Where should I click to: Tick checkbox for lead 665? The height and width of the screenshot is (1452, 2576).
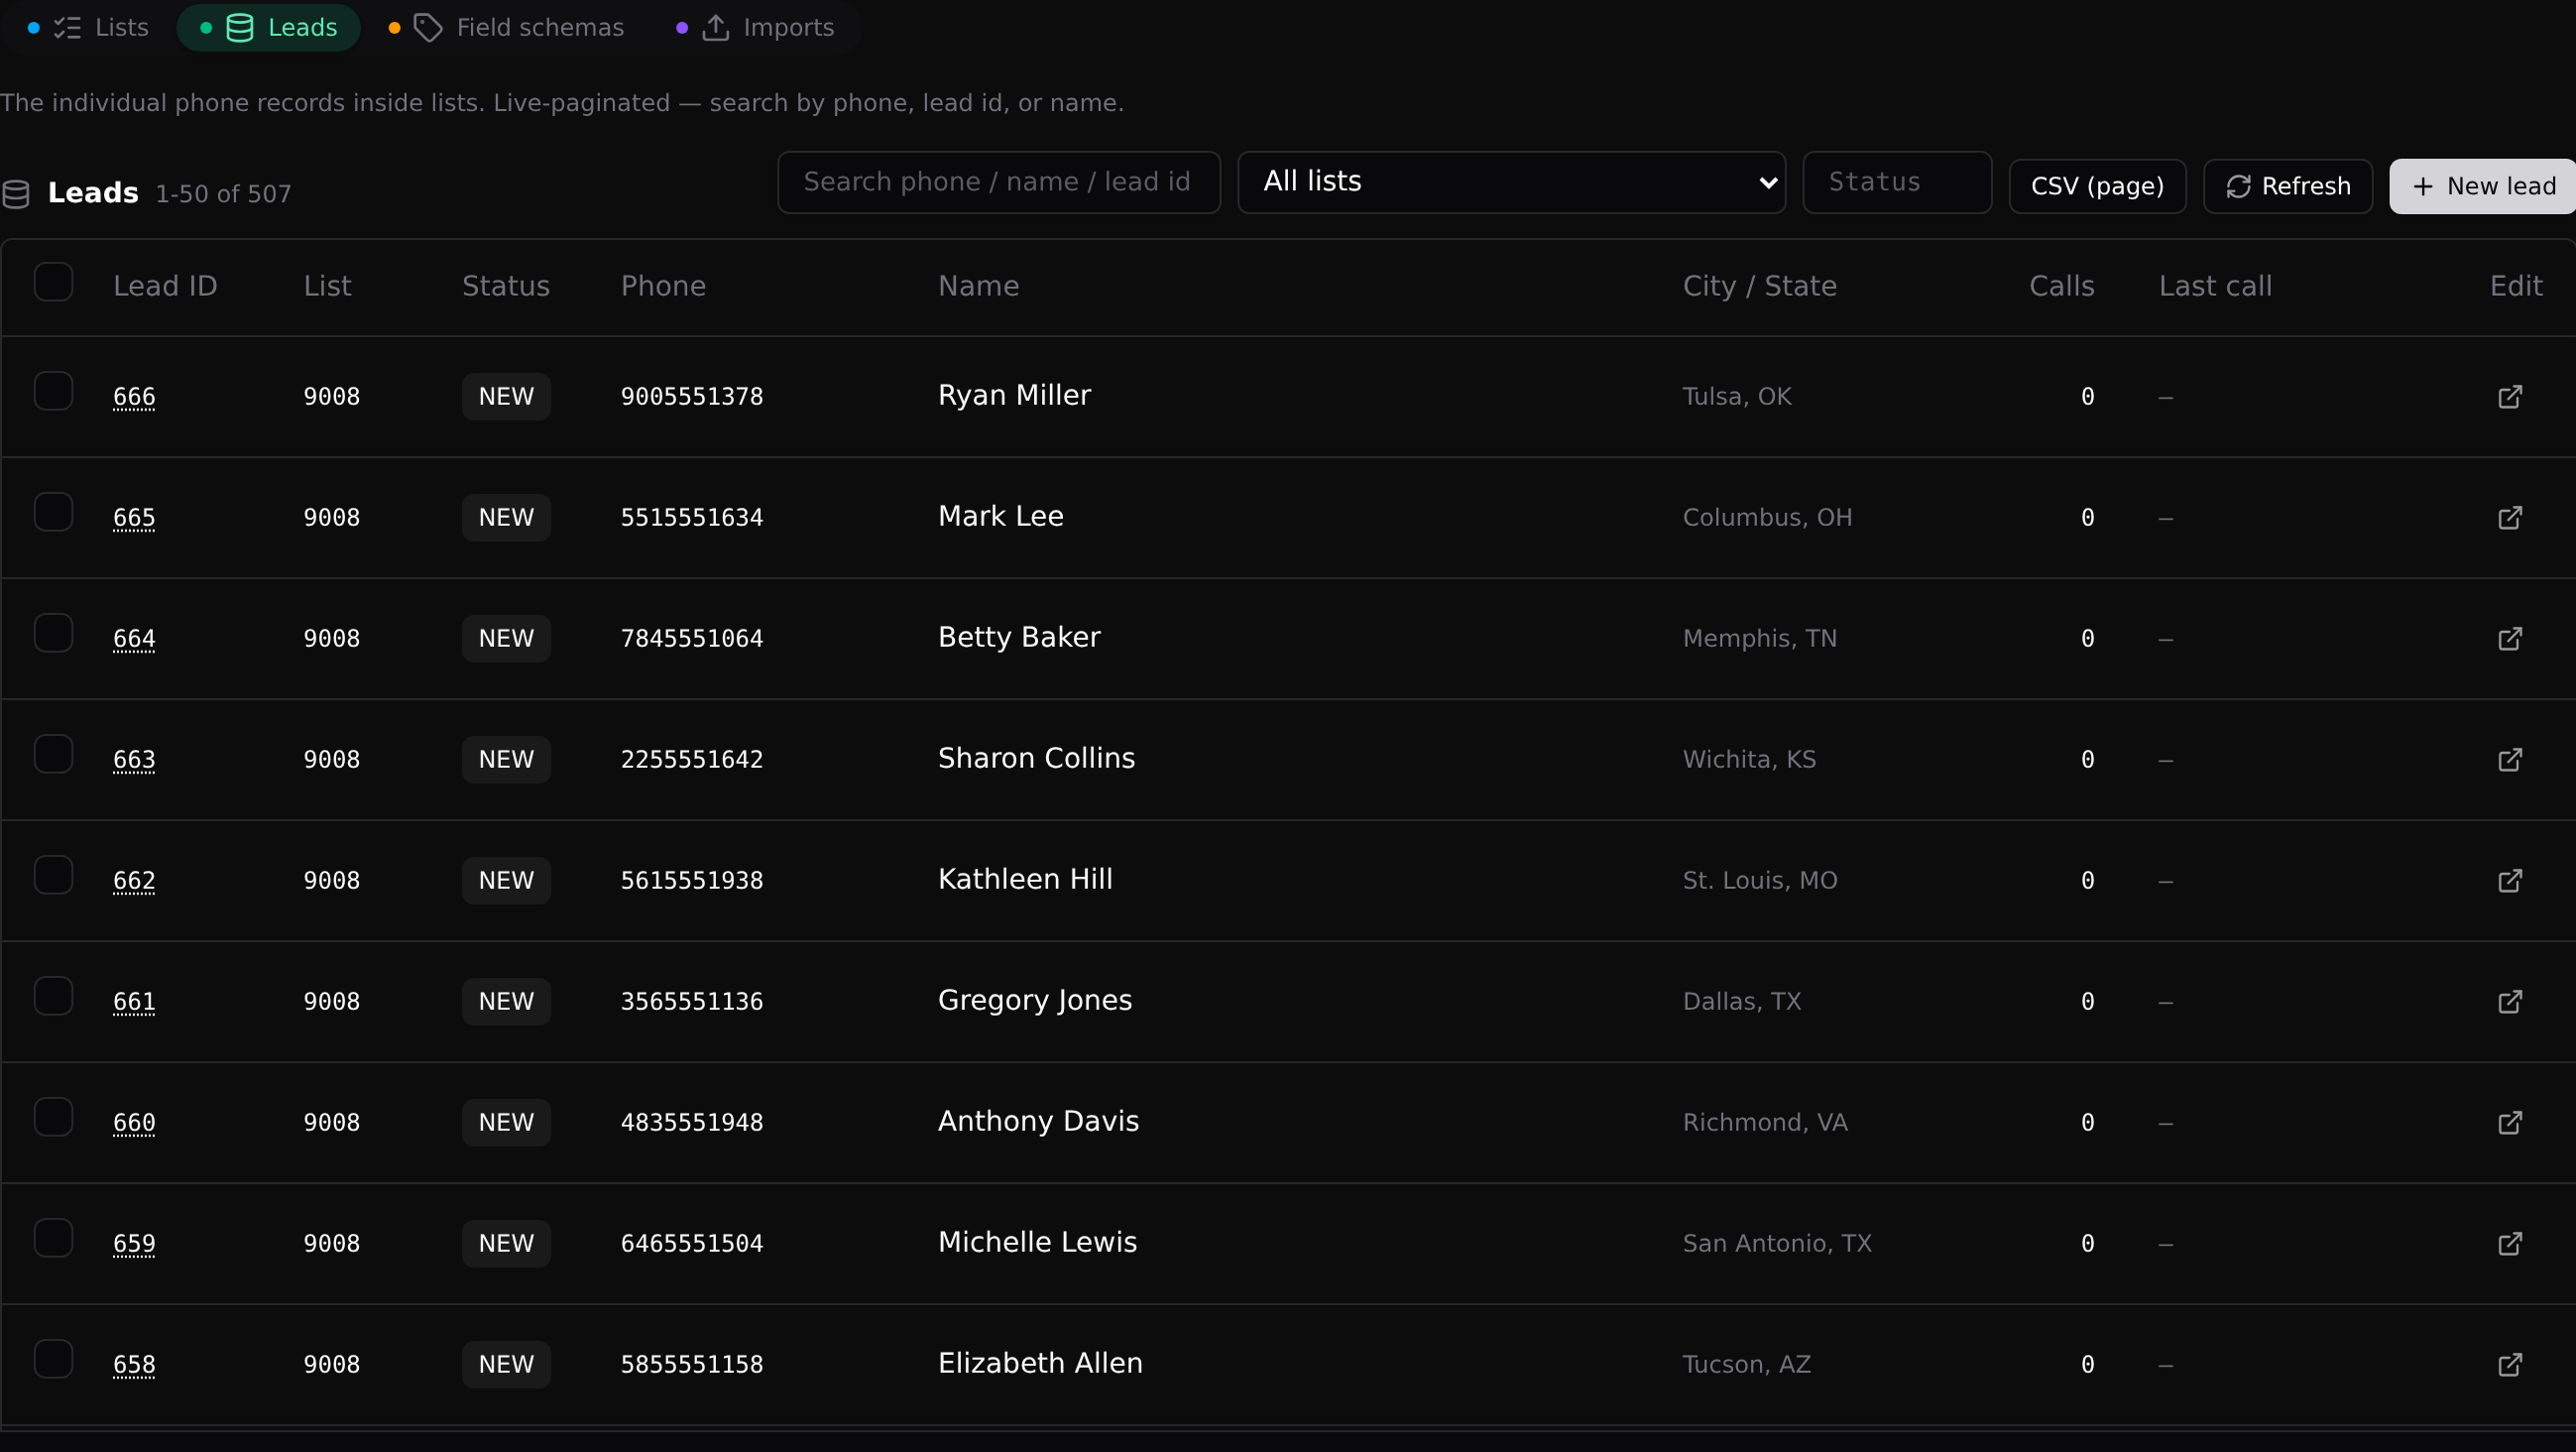53,512
